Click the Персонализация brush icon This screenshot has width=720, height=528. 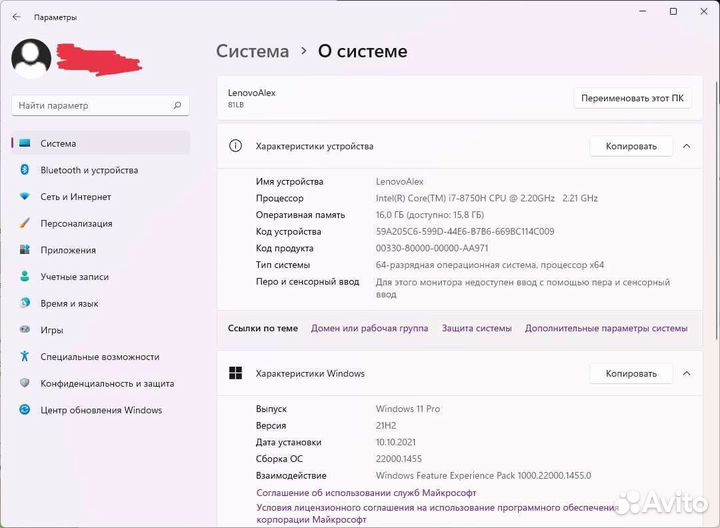click(x=25, y=223)
